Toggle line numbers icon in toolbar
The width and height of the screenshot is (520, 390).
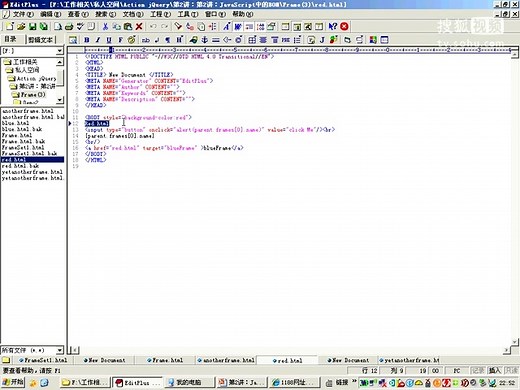point(261,26)
